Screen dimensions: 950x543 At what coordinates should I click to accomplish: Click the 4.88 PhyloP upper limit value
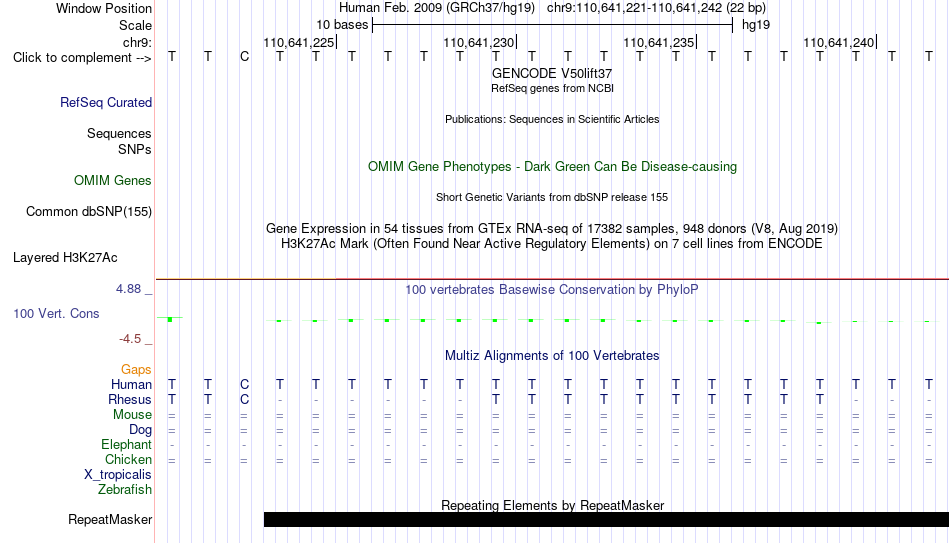[128, 289]
